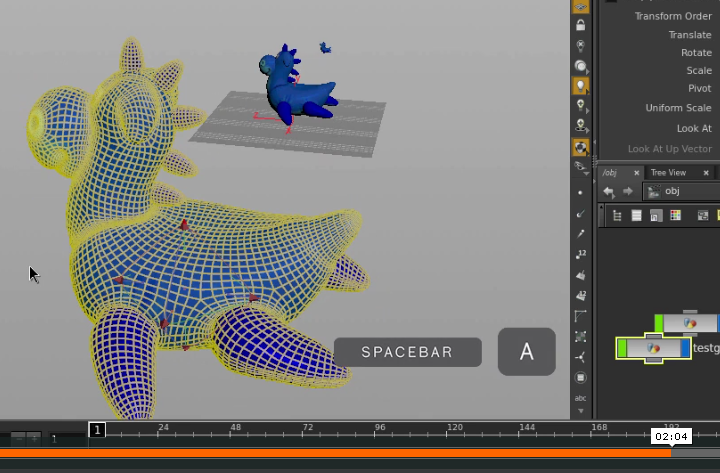Switch to the /obj network tab
The height and width of the screenshot is (473, 720).
click(x=610, y=173)
